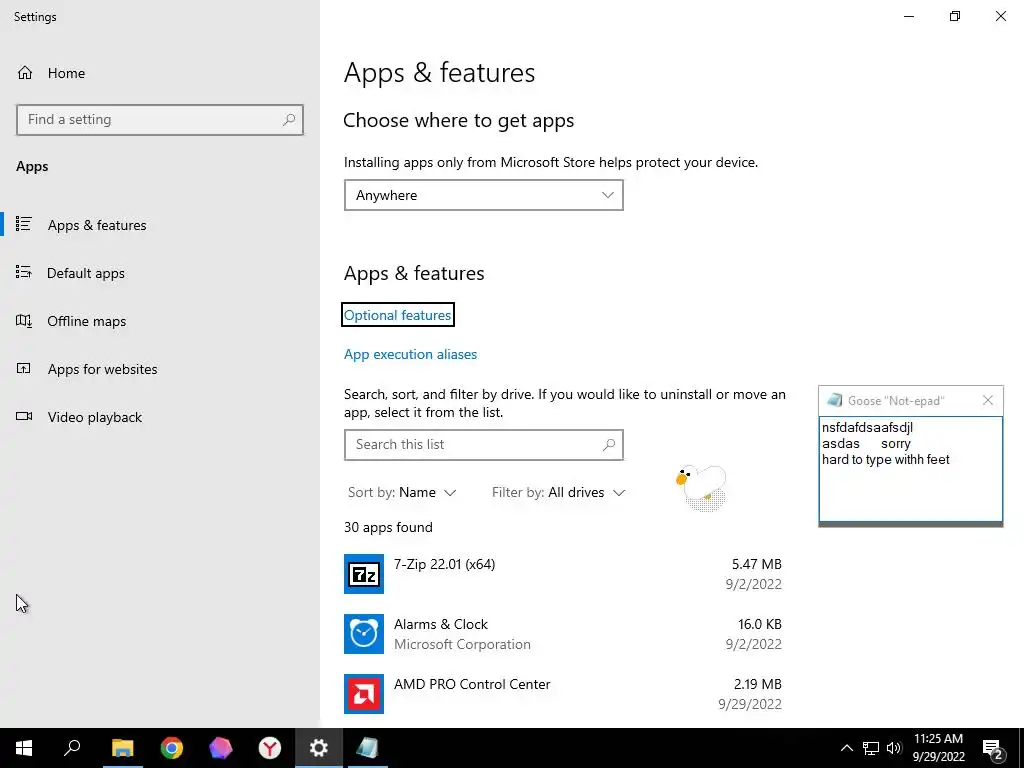Open the Optional features link

(x=397, y=315)
